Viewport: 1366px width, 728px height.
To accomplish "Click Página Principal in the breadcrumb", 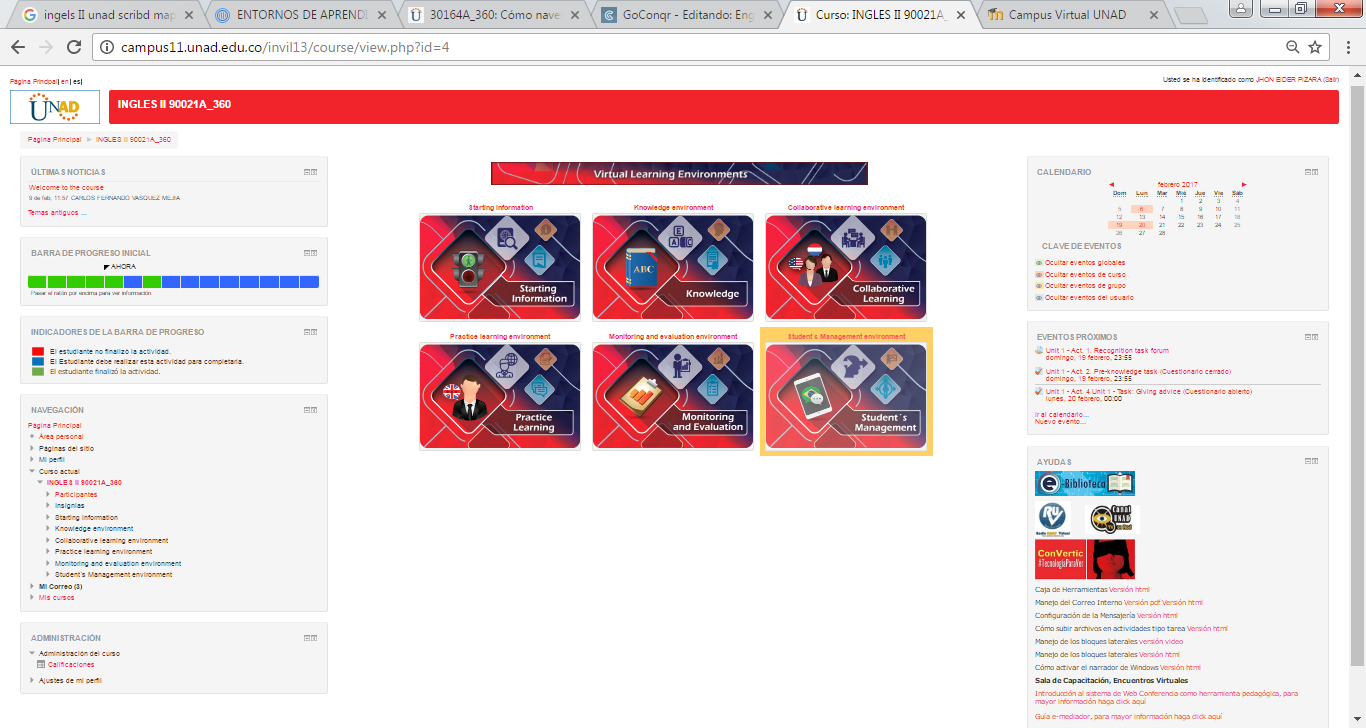I will [x=54, y=139].
